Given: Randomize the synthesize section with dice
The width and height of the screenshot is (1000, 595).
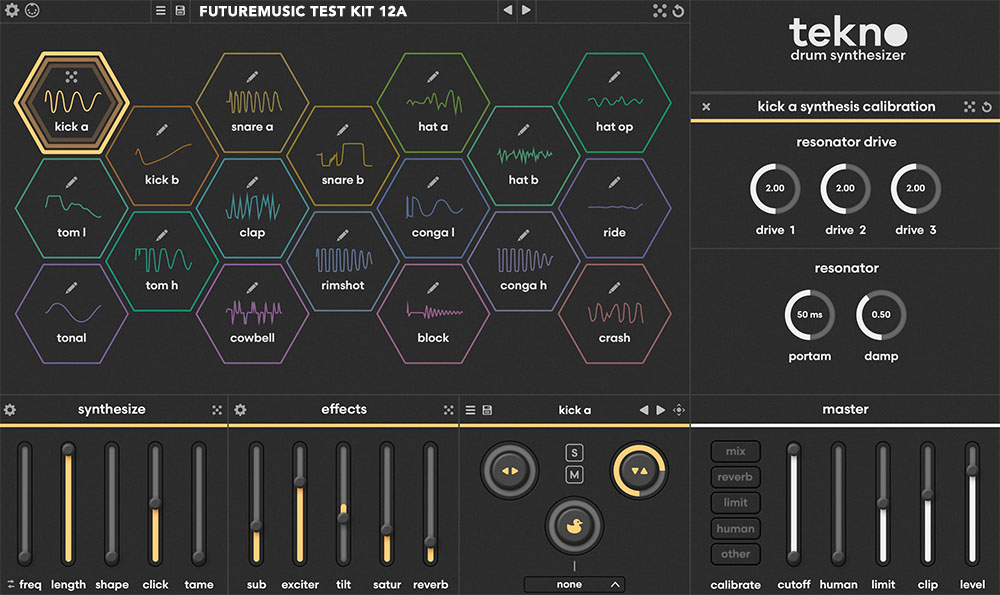Looking at the screenshot, I should coord(217,410).
